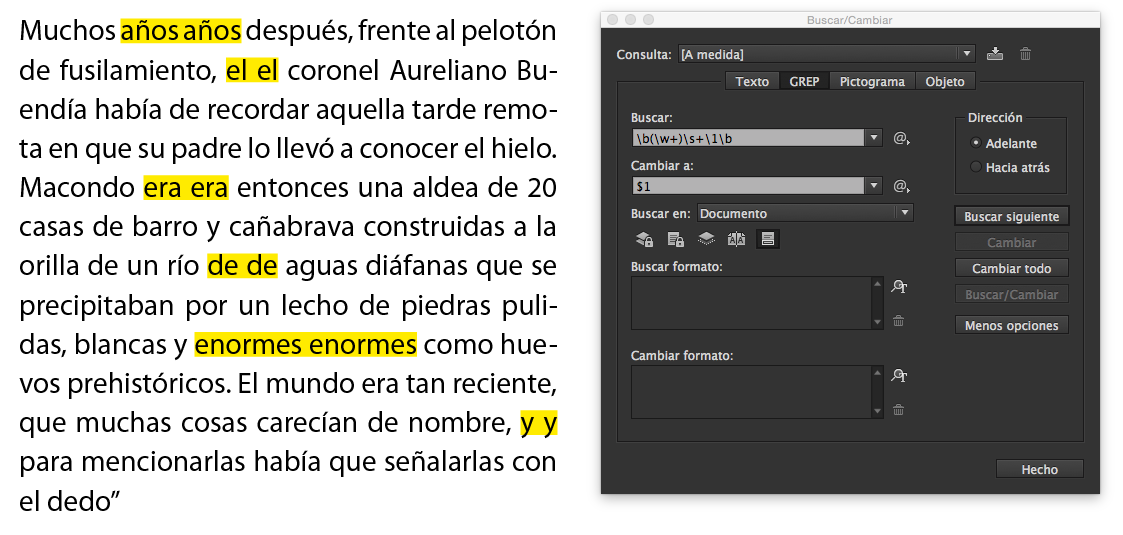The height and width of the screenshot is (535, 1123).
Task: Click Cambiar formato box scroll up arrow
Action: pos(878,372)
